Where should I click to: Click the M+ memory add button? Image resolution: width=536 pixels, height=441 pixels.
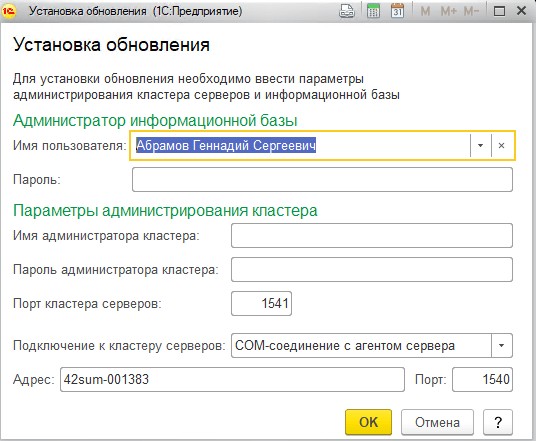[448, 11]
